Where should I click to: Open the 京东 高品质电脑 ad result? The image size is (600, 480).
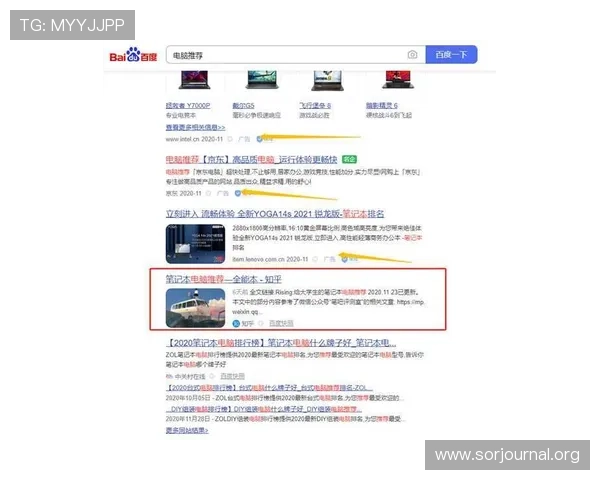[251, 159]
